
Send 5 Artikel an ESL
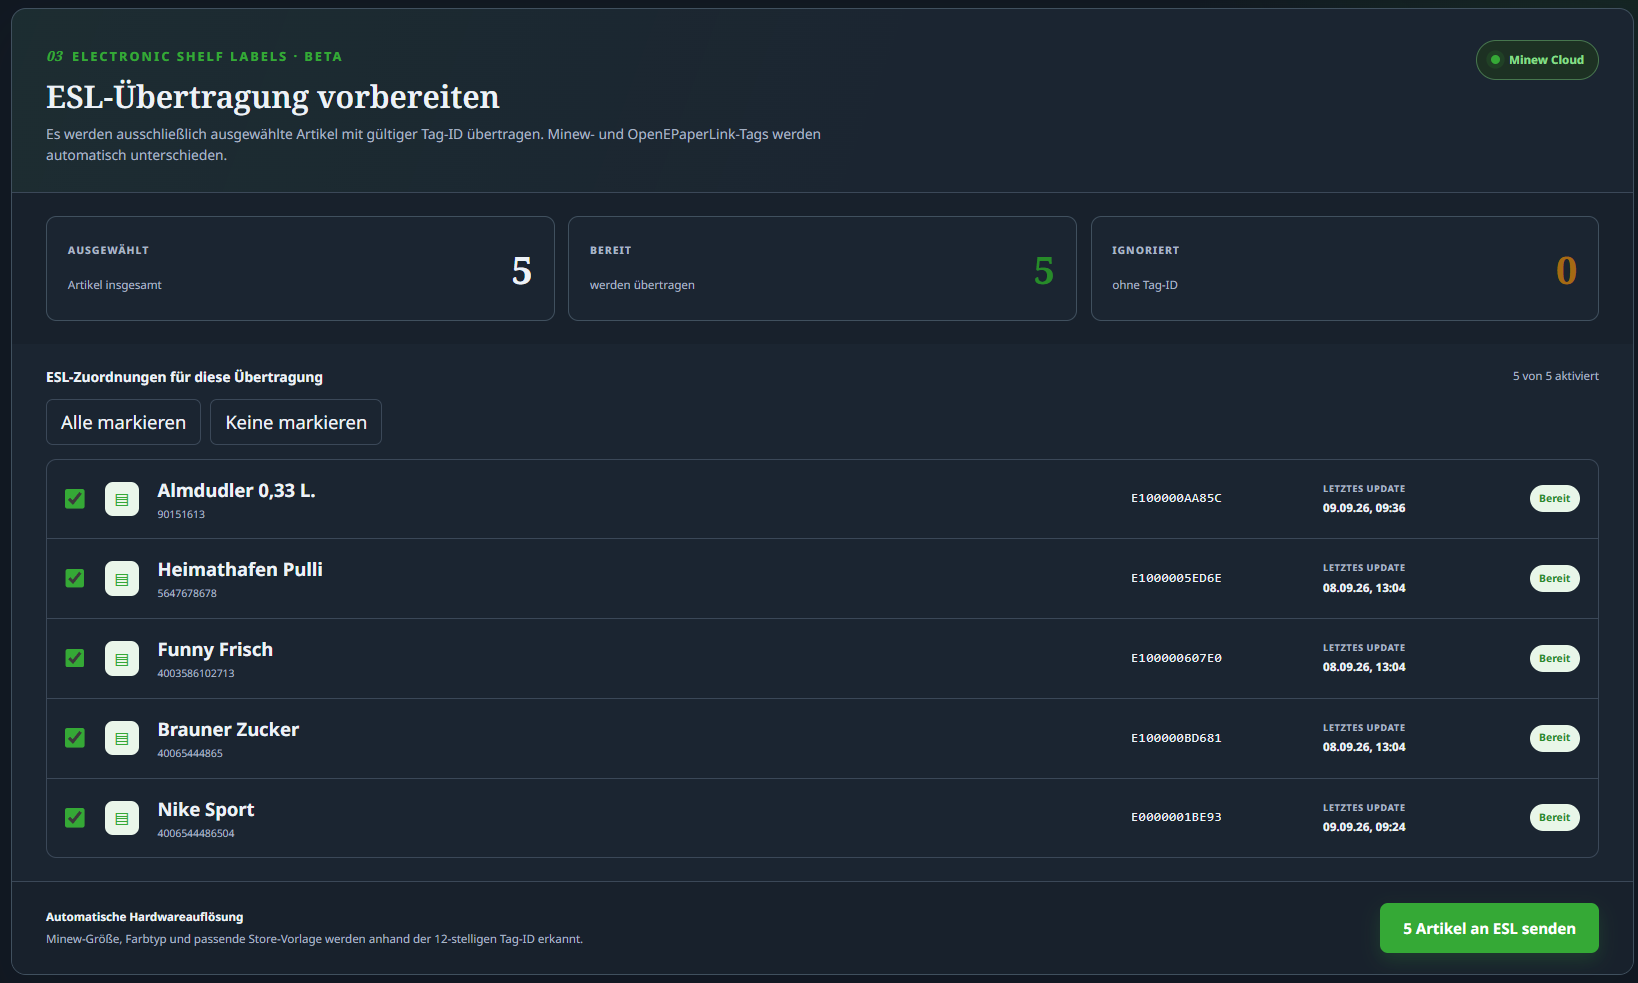(1489, 928)
